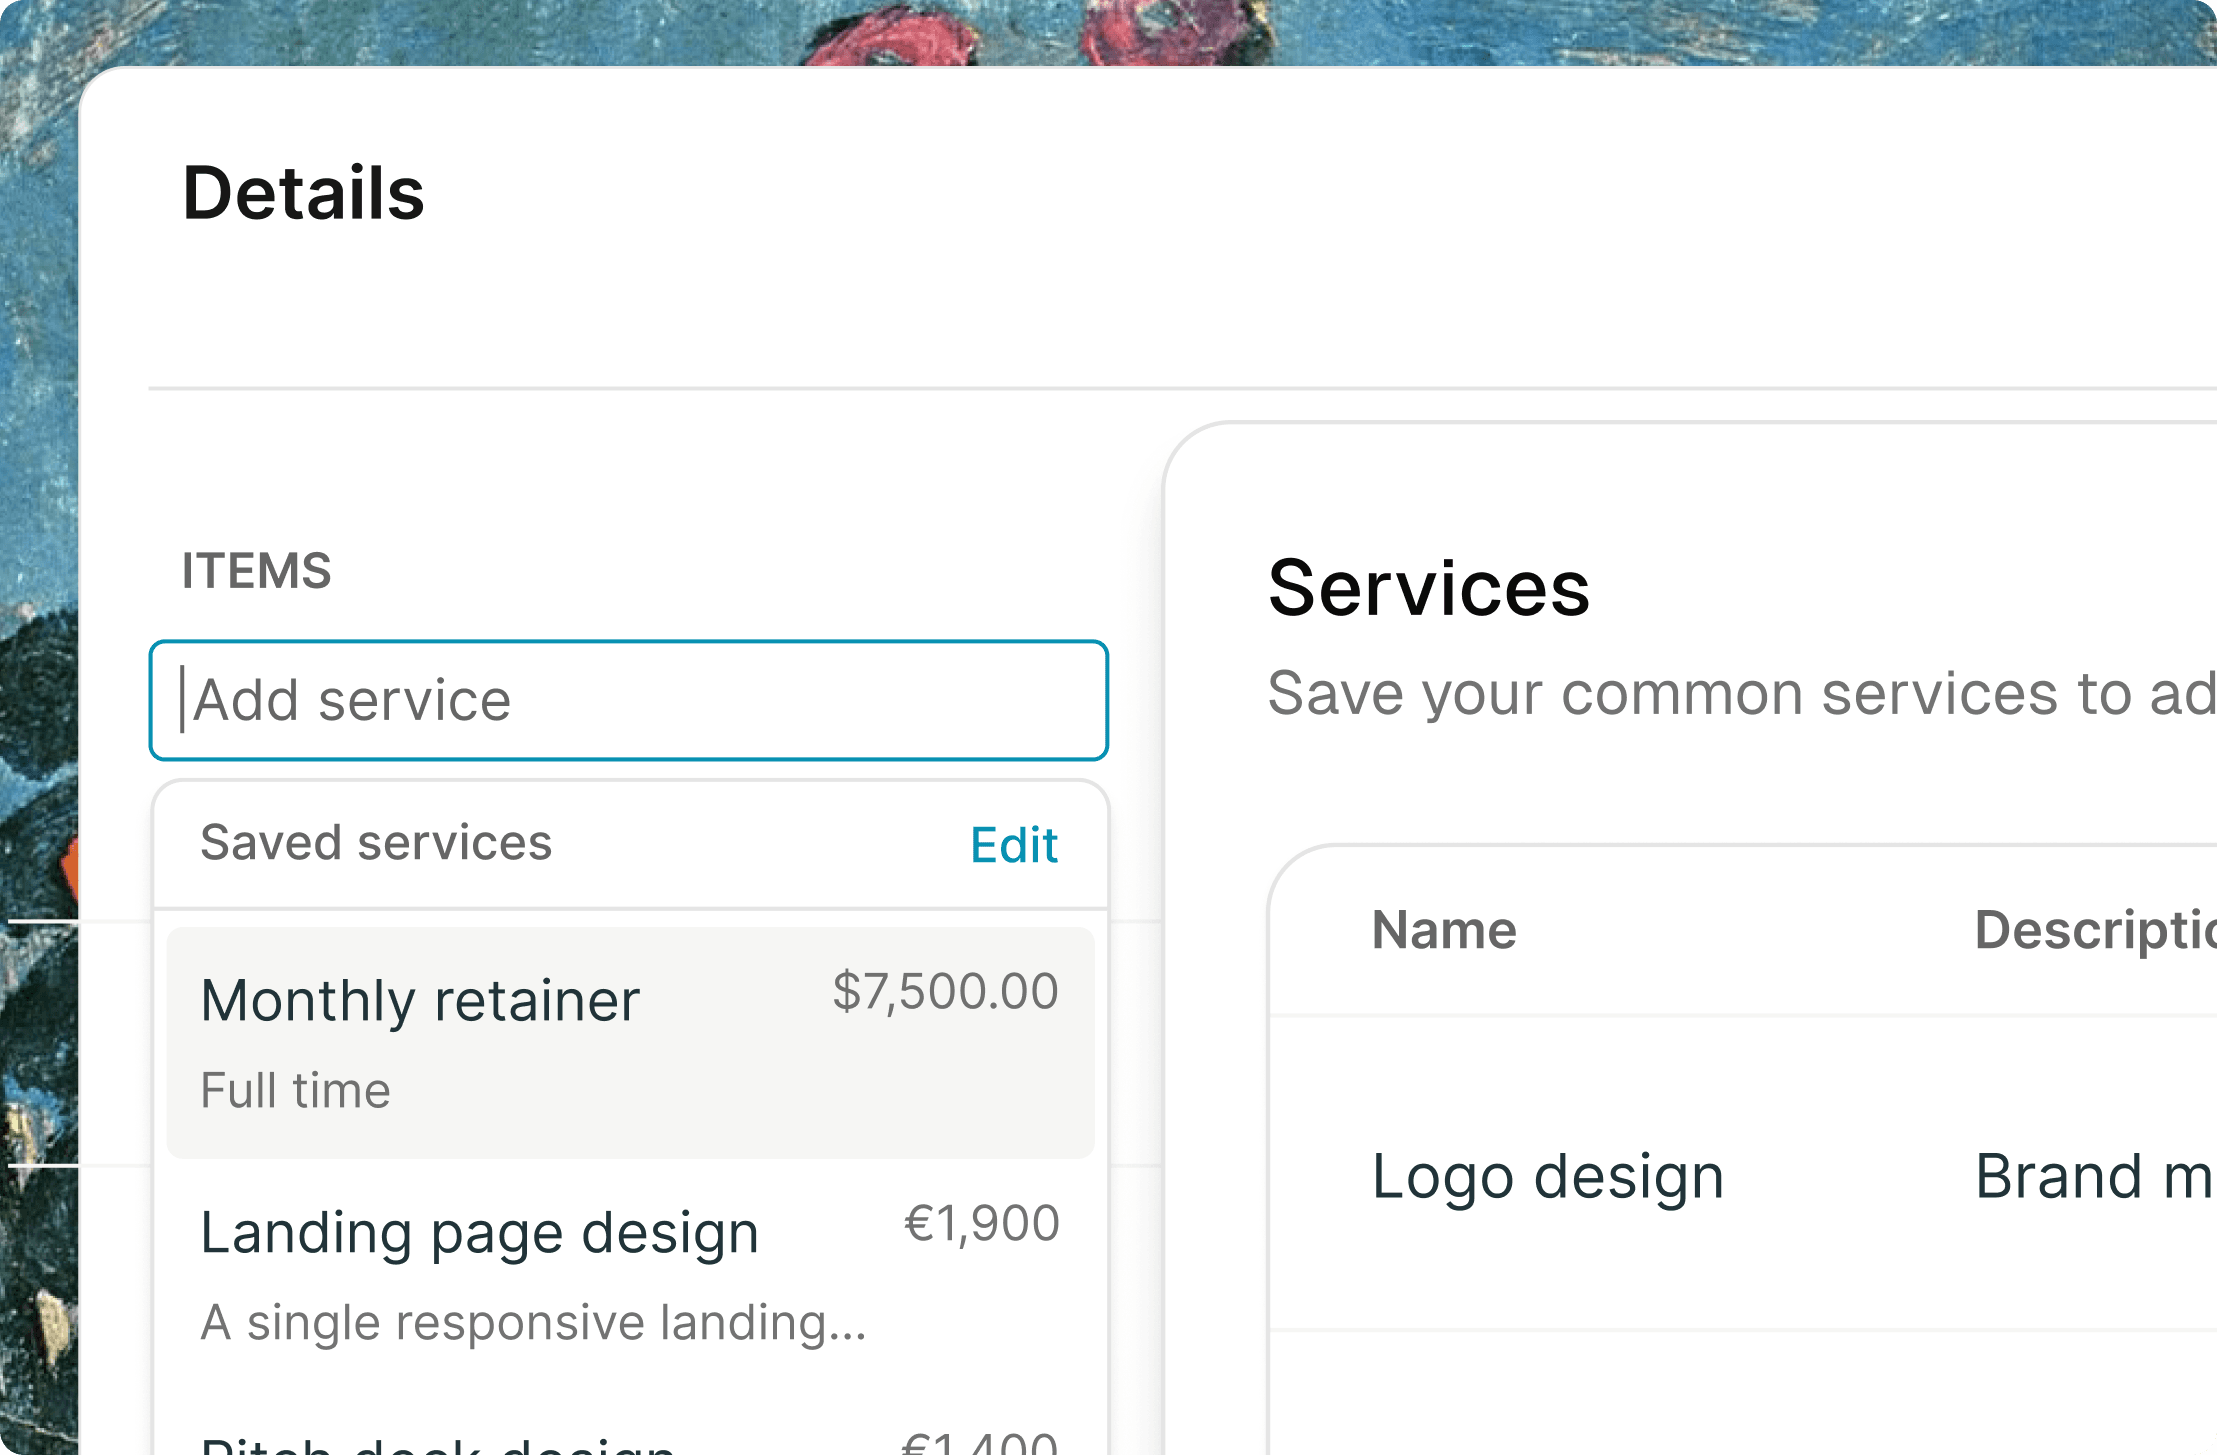Click the painted artwork background

point(38,400)
